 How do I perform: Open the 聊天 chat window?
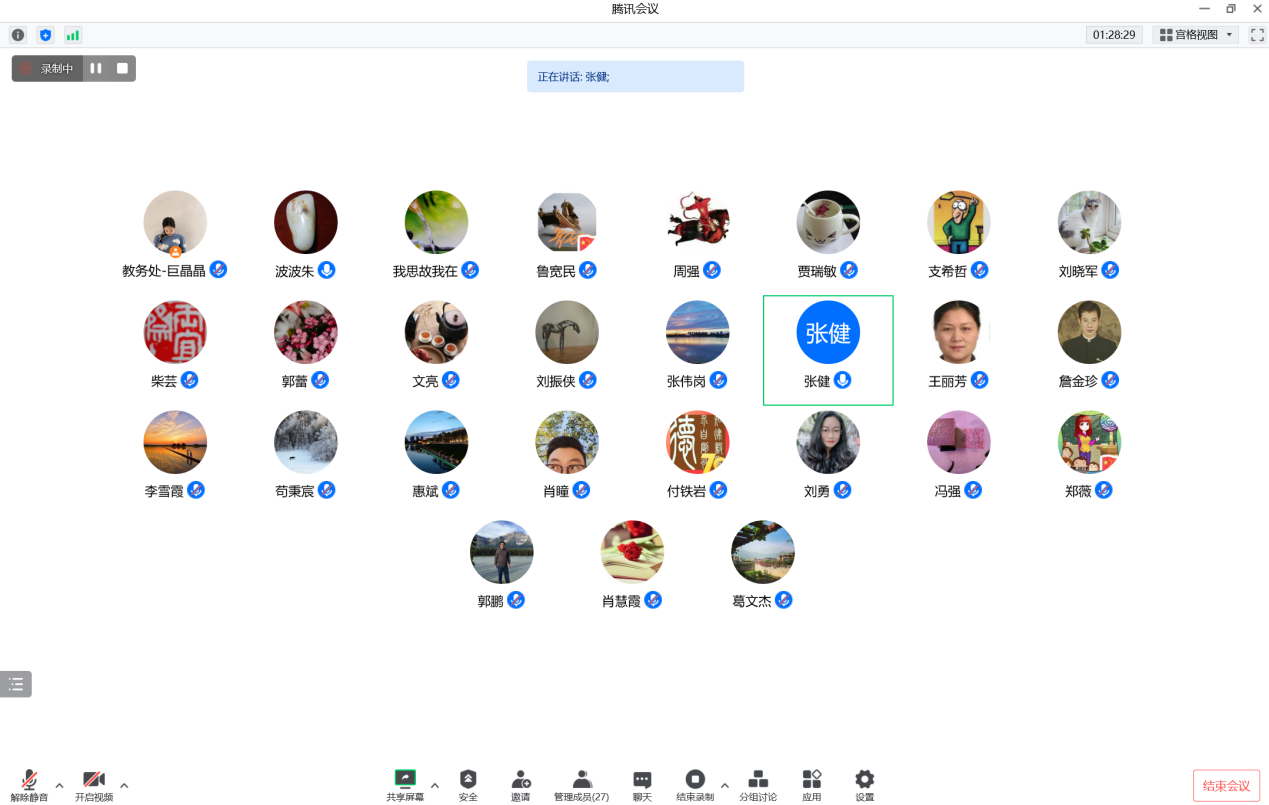[642, 785]
